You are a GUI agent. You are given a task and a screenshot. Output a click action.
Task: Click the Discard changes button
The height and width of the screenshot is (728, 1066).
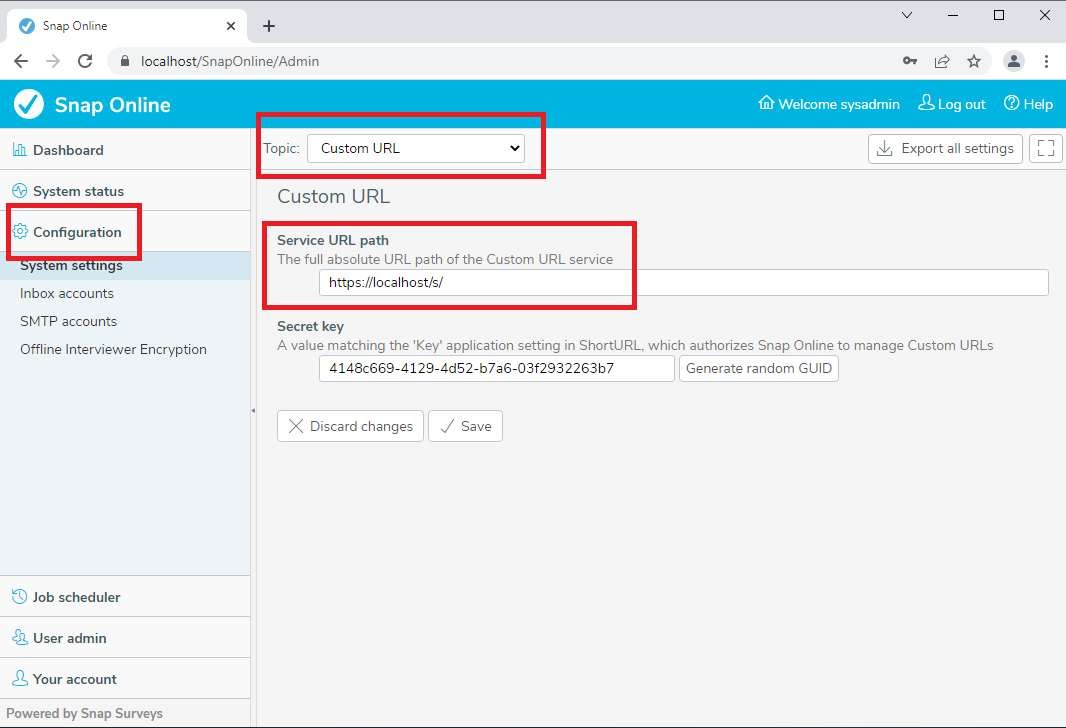pos(350,426)
